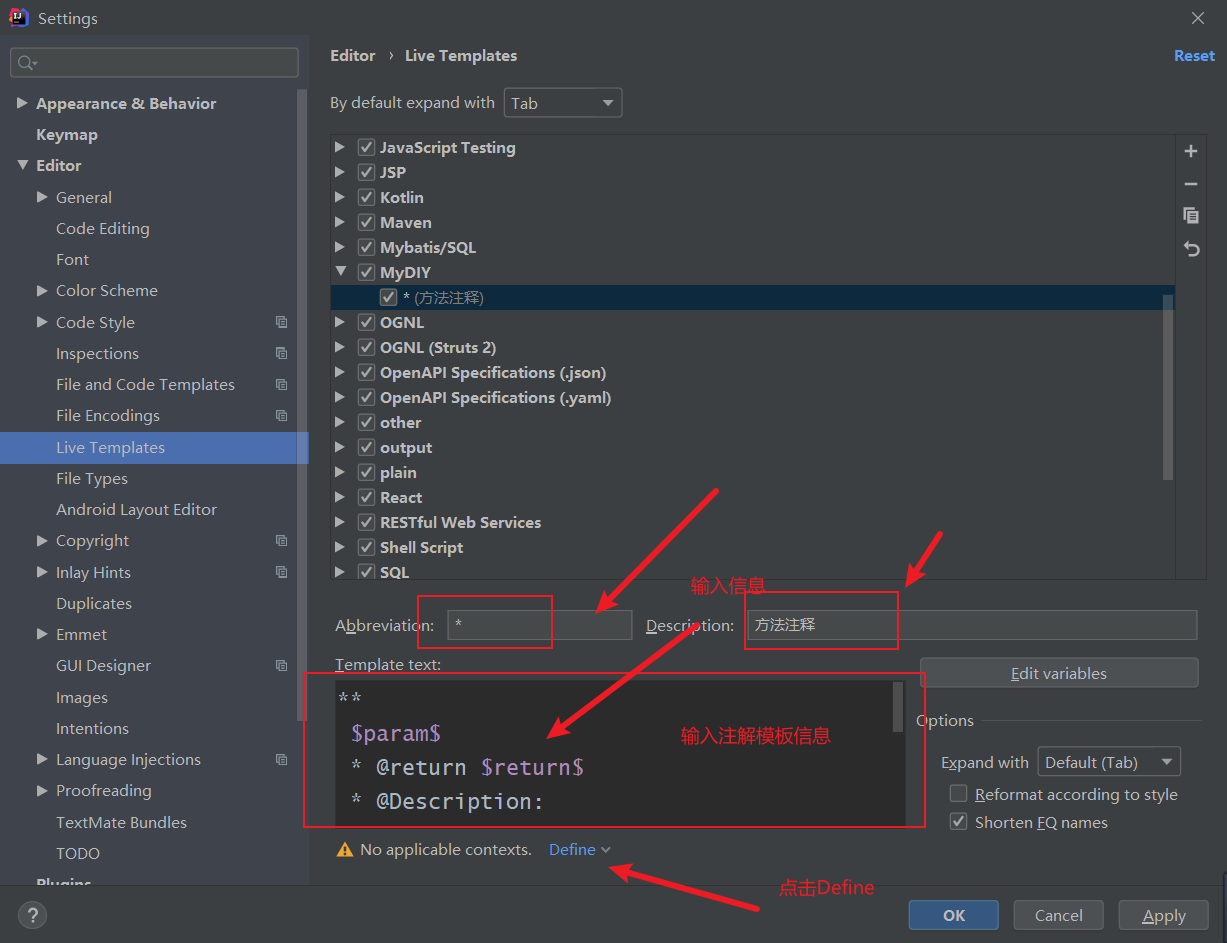Uncheck the * (方法注释) template checkbox
This screenshot has height=943, width=1227.
click(388, 297)
